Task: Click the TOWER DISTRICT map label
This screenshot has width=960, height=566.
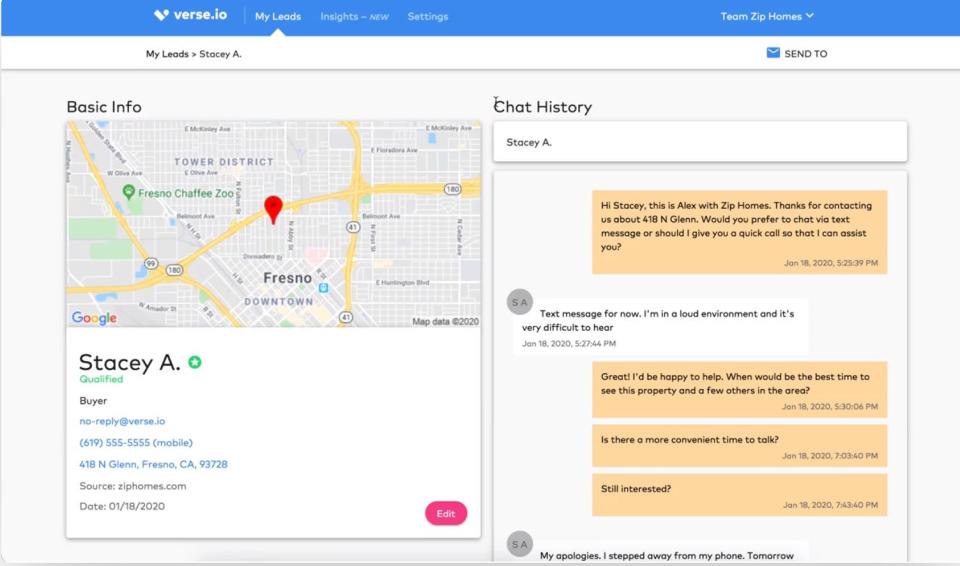Action: pyautogui.click(x=223, y=162)
